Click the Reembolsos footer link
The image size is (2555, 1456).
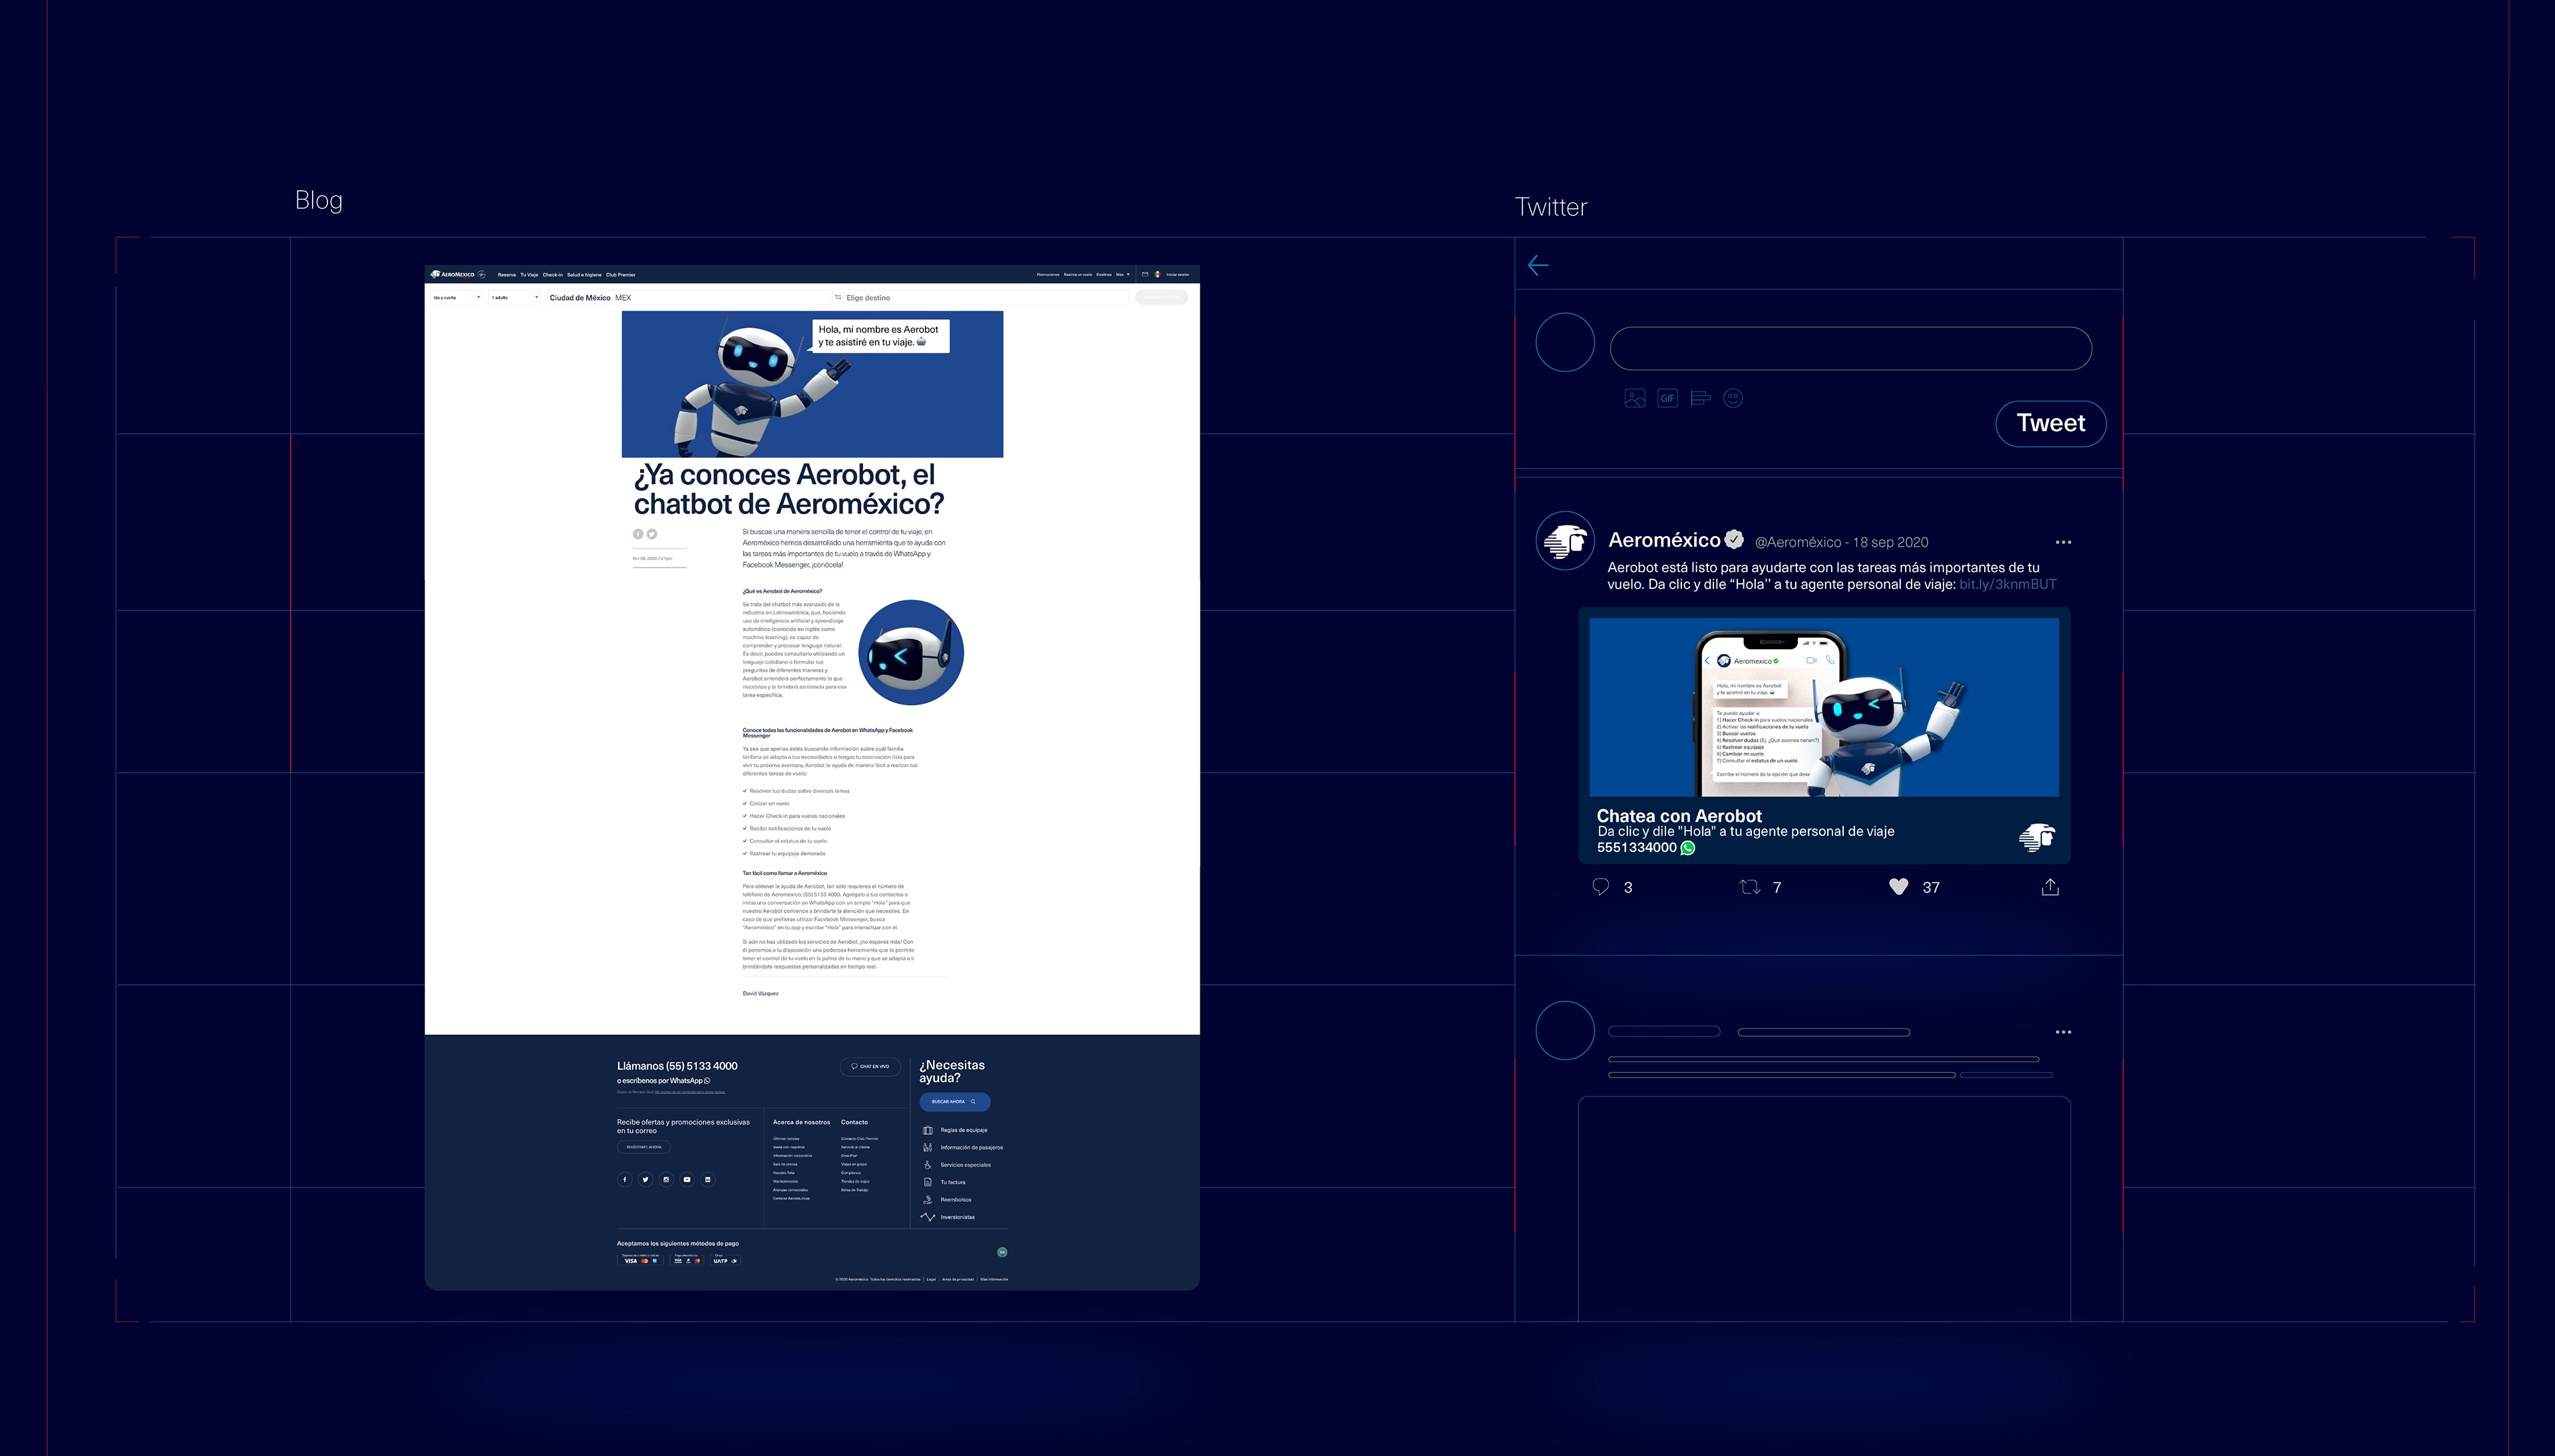955,1199
